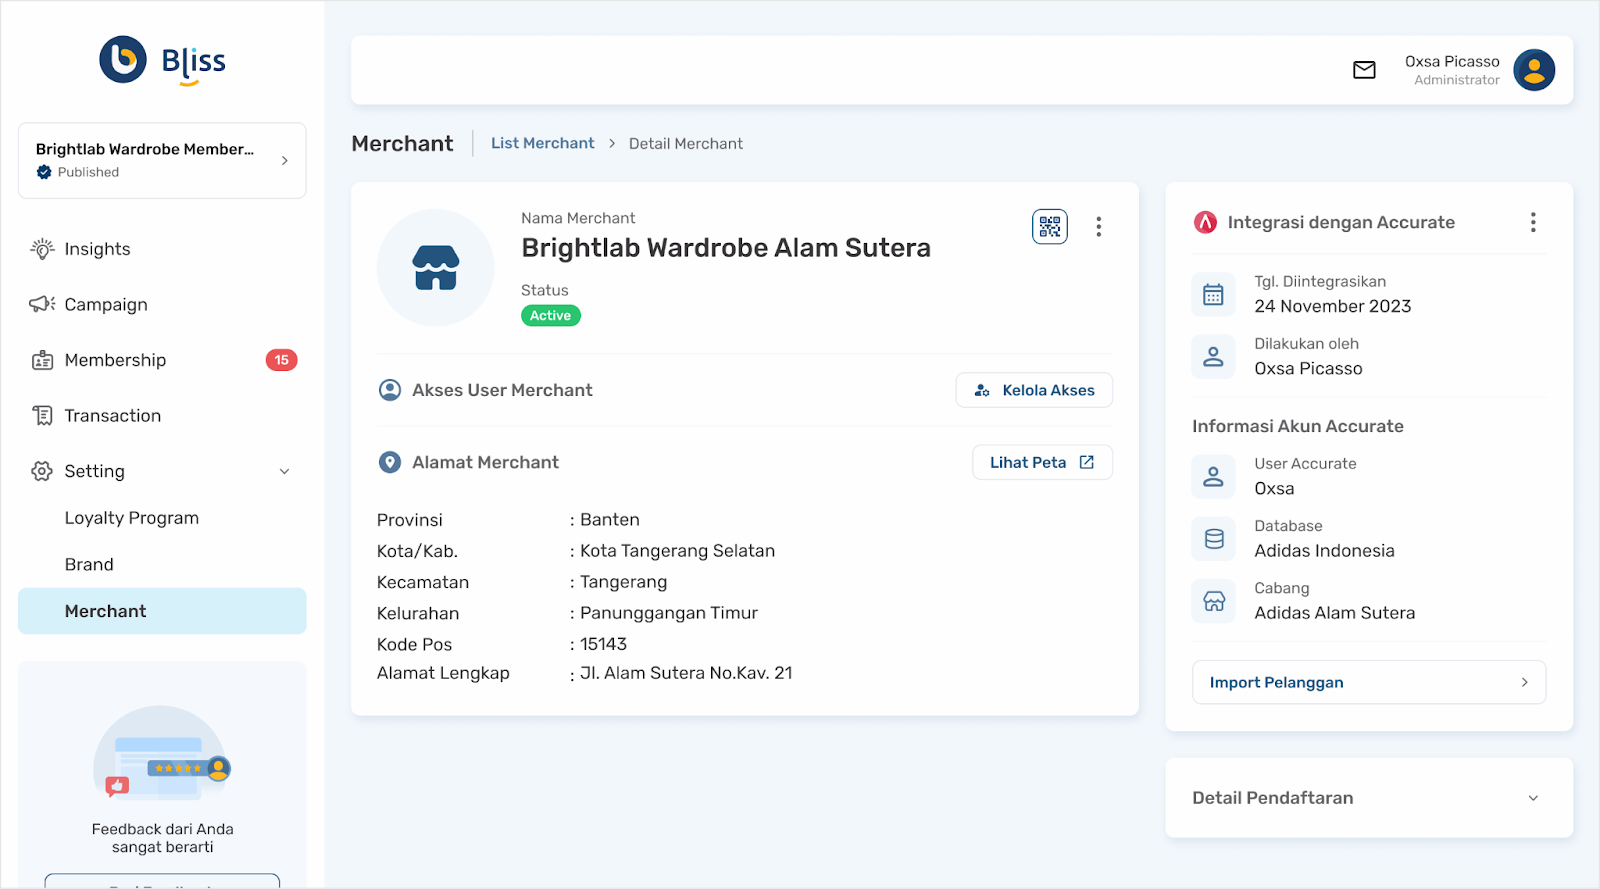This screenshot has height=889, width=1600.
Task: Click the Accurate logo icon
Action: 1206,222
